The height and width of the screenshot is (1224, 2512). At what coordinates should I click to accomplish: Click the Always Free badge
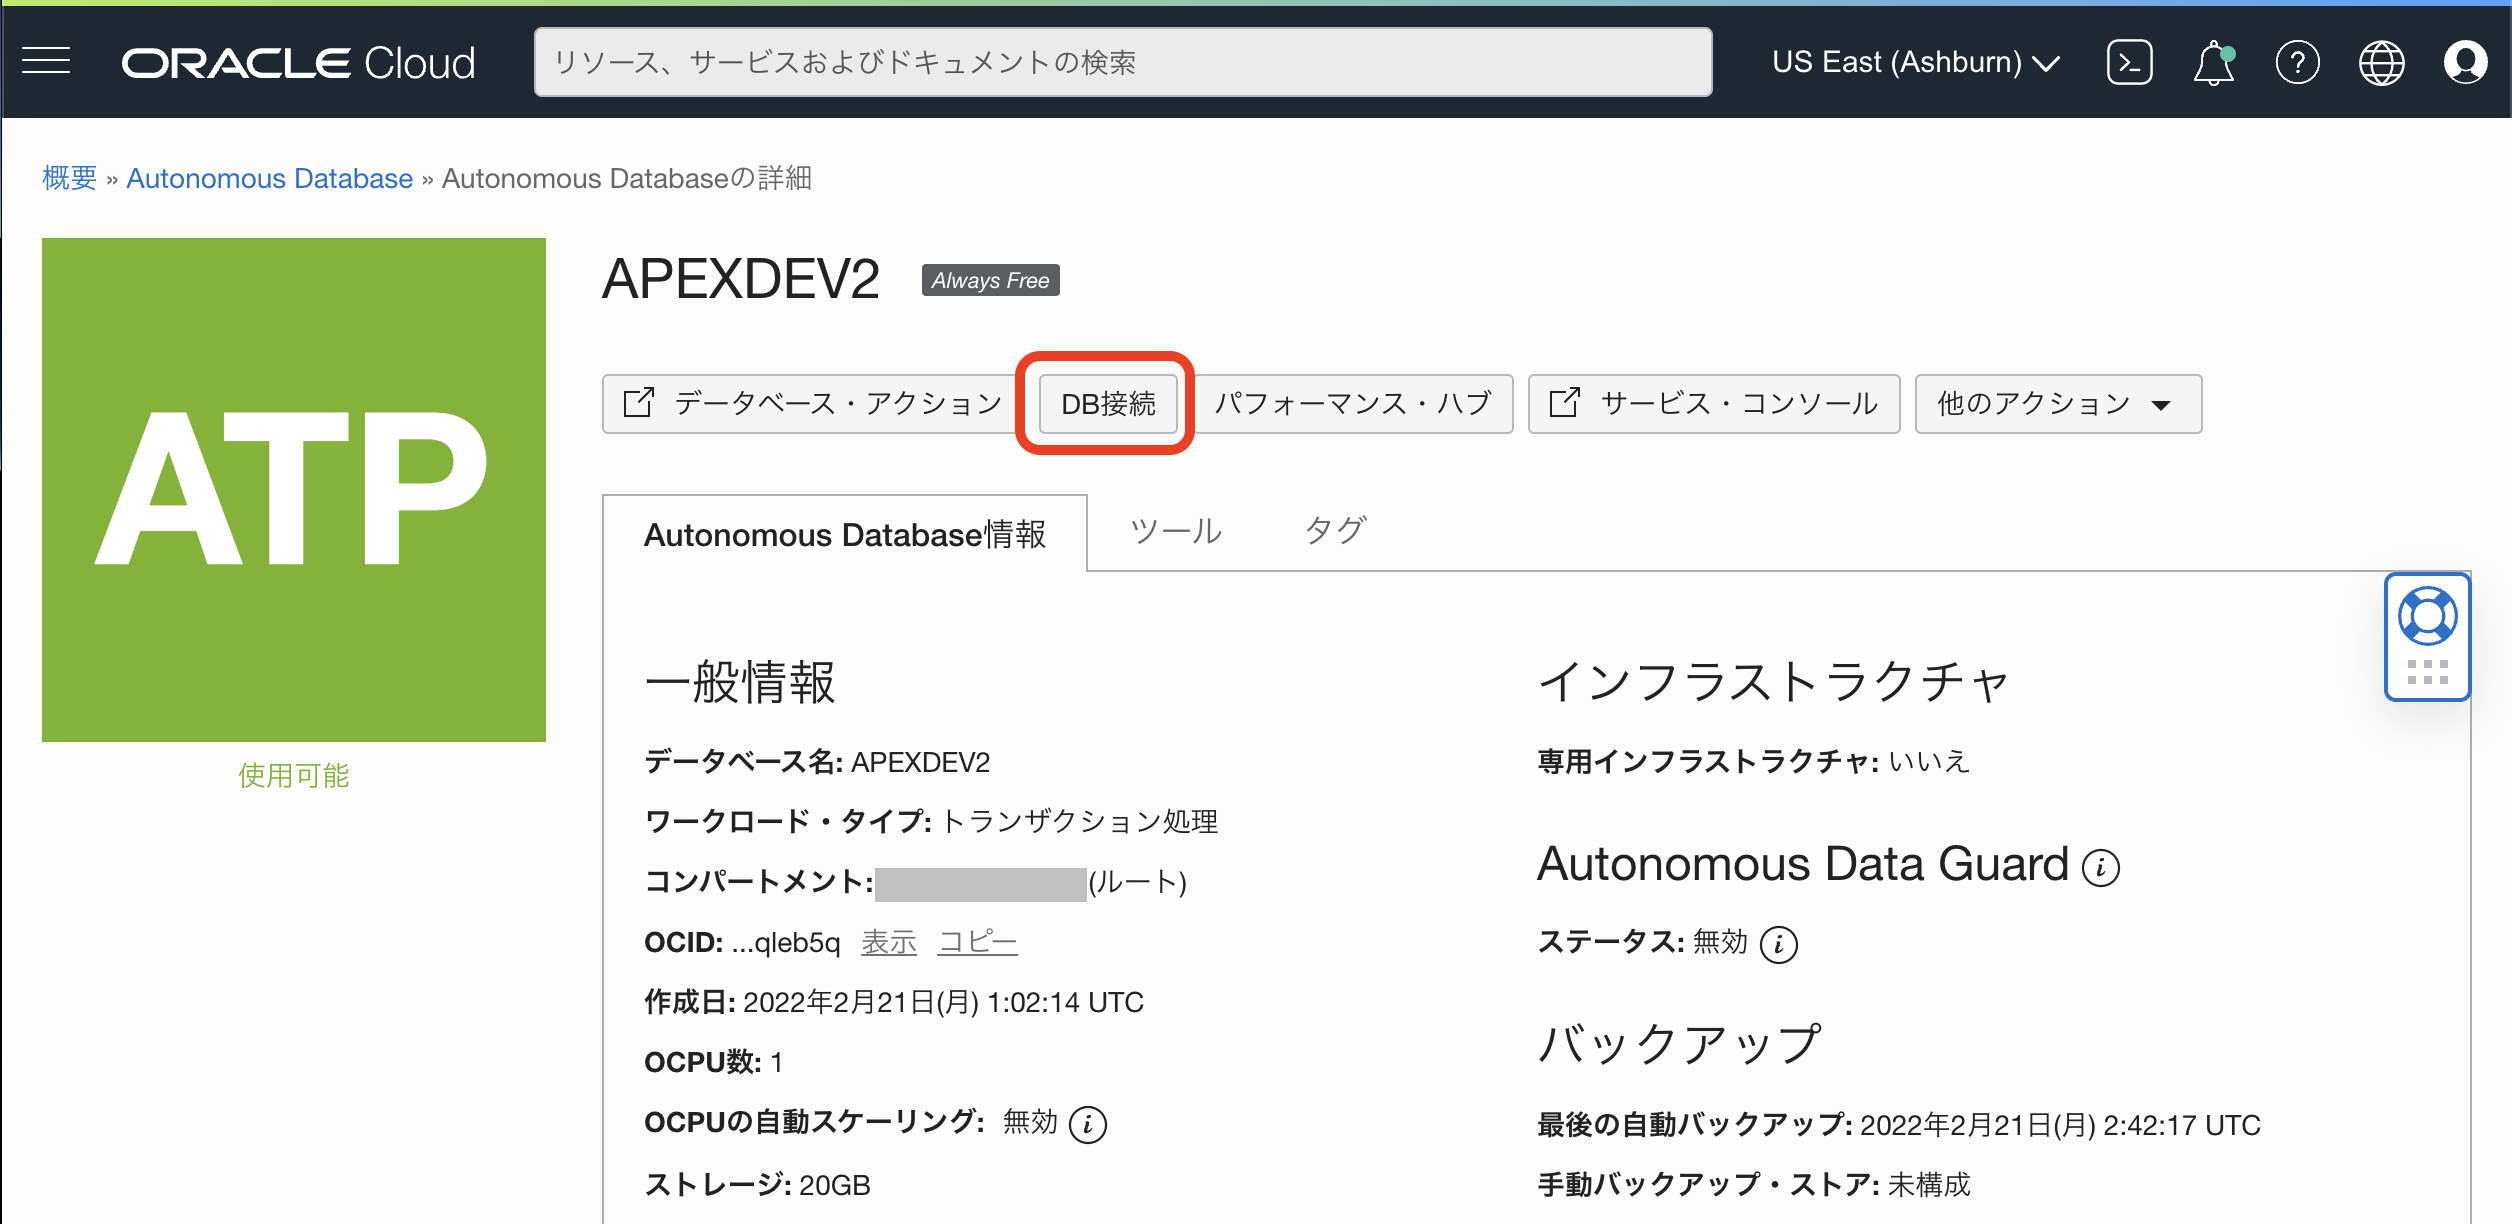990,281
